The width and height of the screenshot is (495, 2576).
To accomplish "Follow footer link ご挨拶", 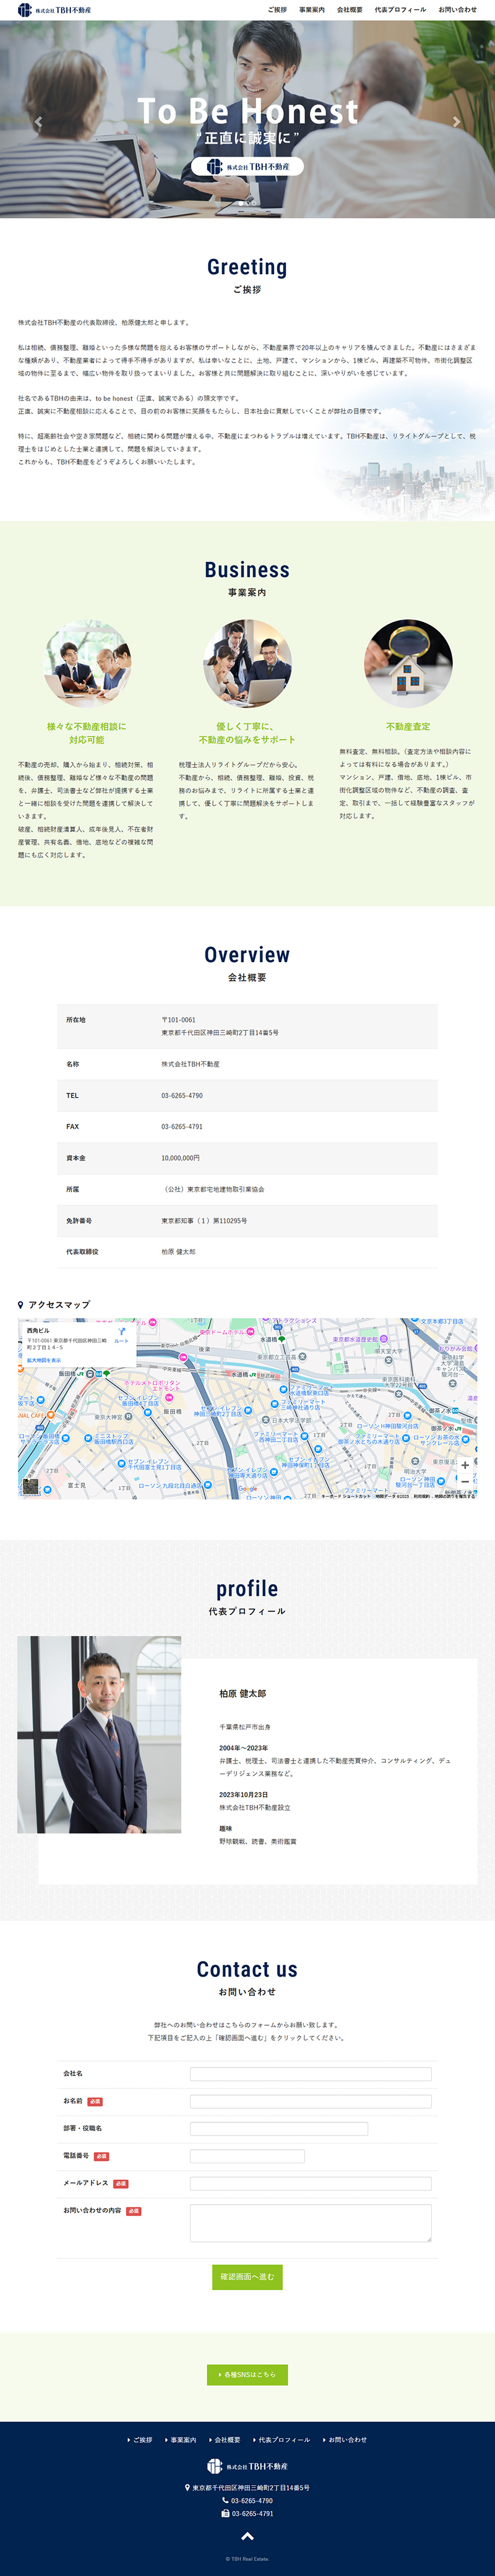I will (x=141, y=2439).
